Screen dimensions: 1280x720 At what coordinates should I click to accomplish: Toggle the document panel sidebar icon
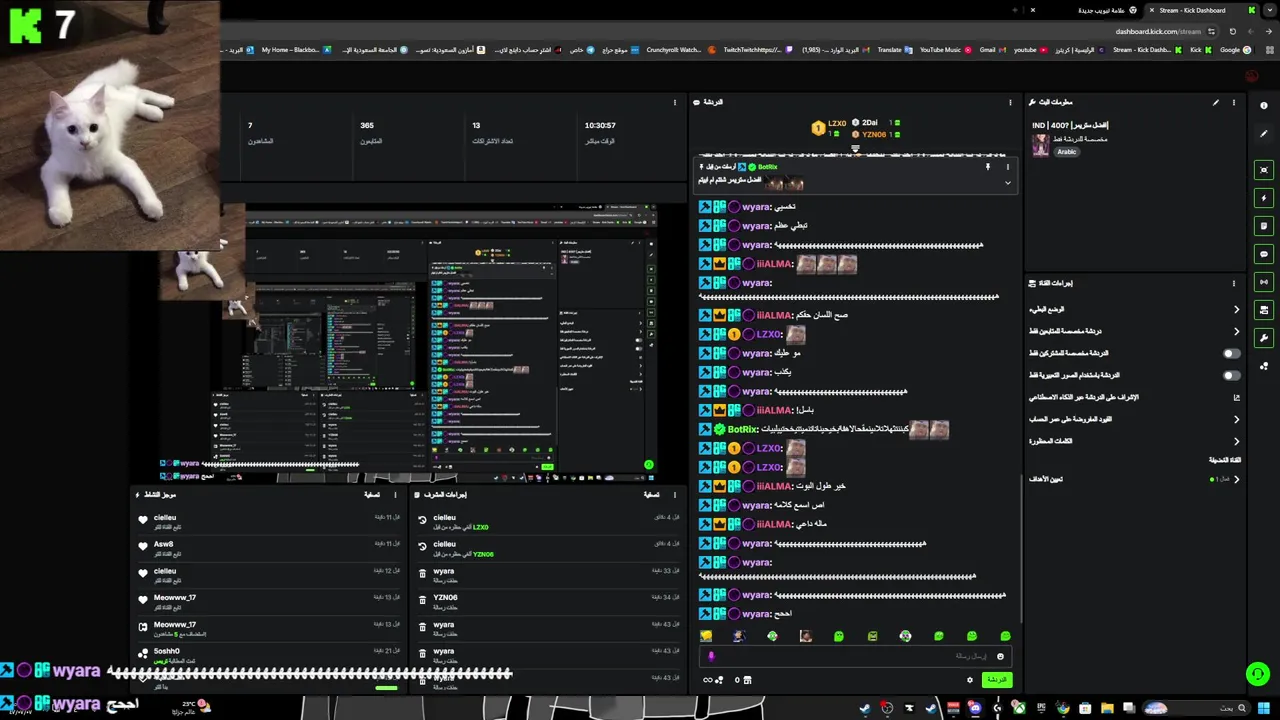1264,226
